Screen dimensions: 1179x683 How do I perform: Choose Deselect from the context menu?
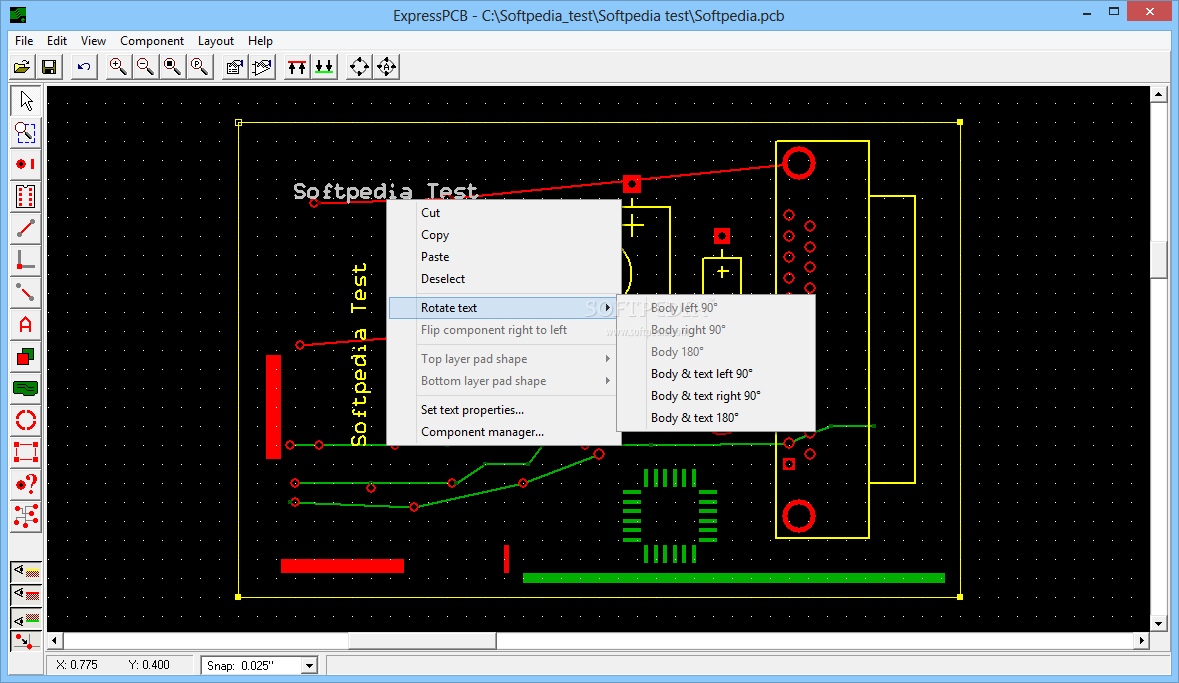tap(504, 278)
